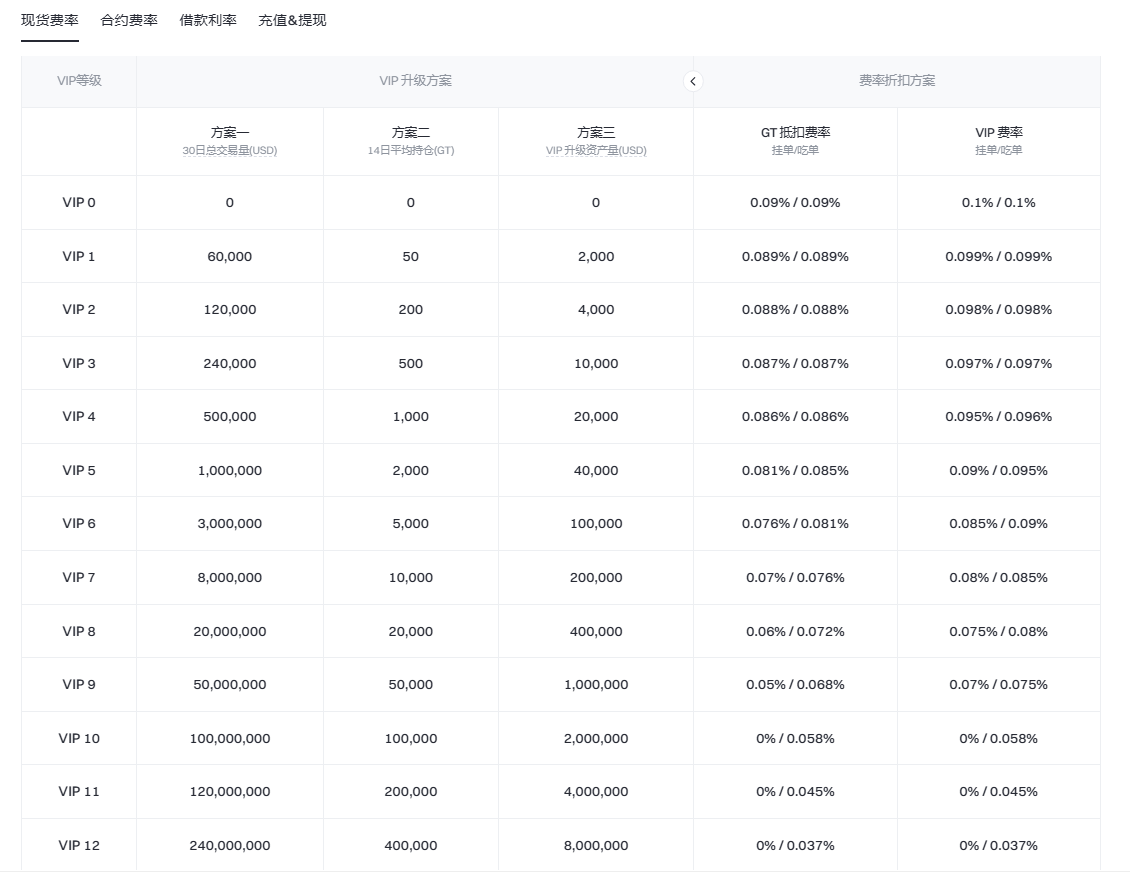Click the 0.07% / 0.075% VIP rate cell
Screen dimensions: 1130x872
[x=999, y=685]
